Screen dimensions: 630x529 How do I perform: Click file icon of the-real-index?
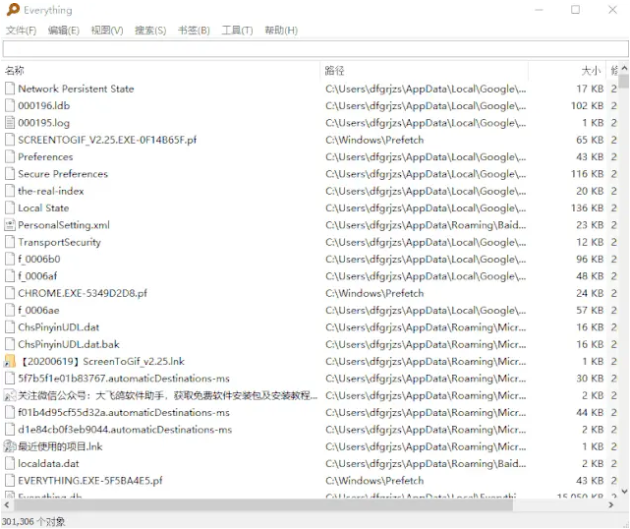[x=10, y=191]
